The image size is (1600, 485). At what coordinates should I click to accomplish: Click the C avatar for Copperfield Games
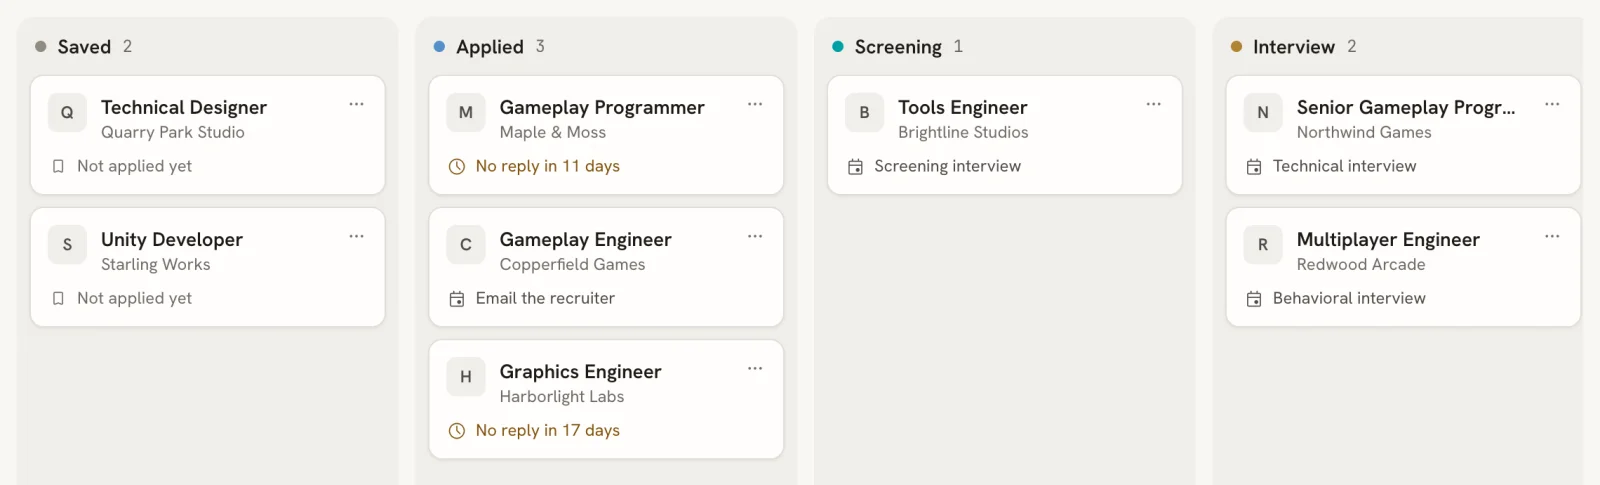coord(466,245)
